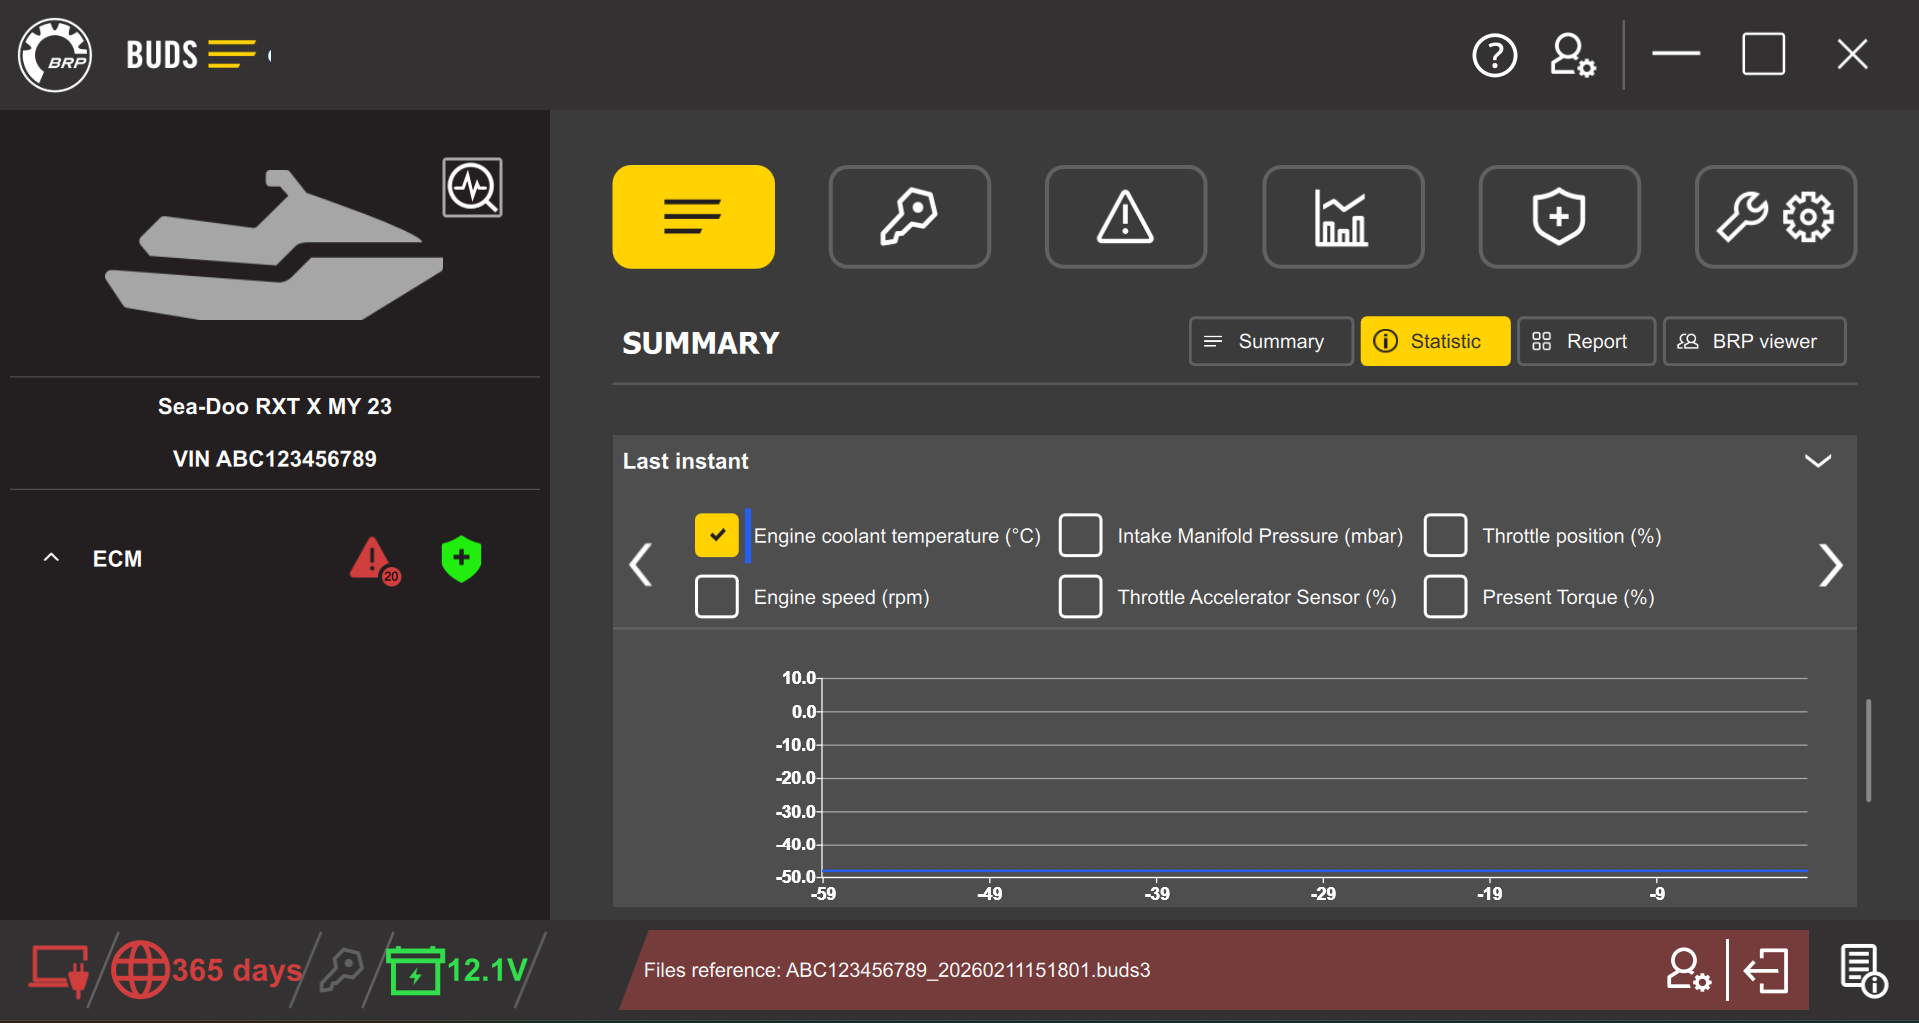Open the BRP viewer
The image size is (1919, 1023).
tap(1753, 341)
